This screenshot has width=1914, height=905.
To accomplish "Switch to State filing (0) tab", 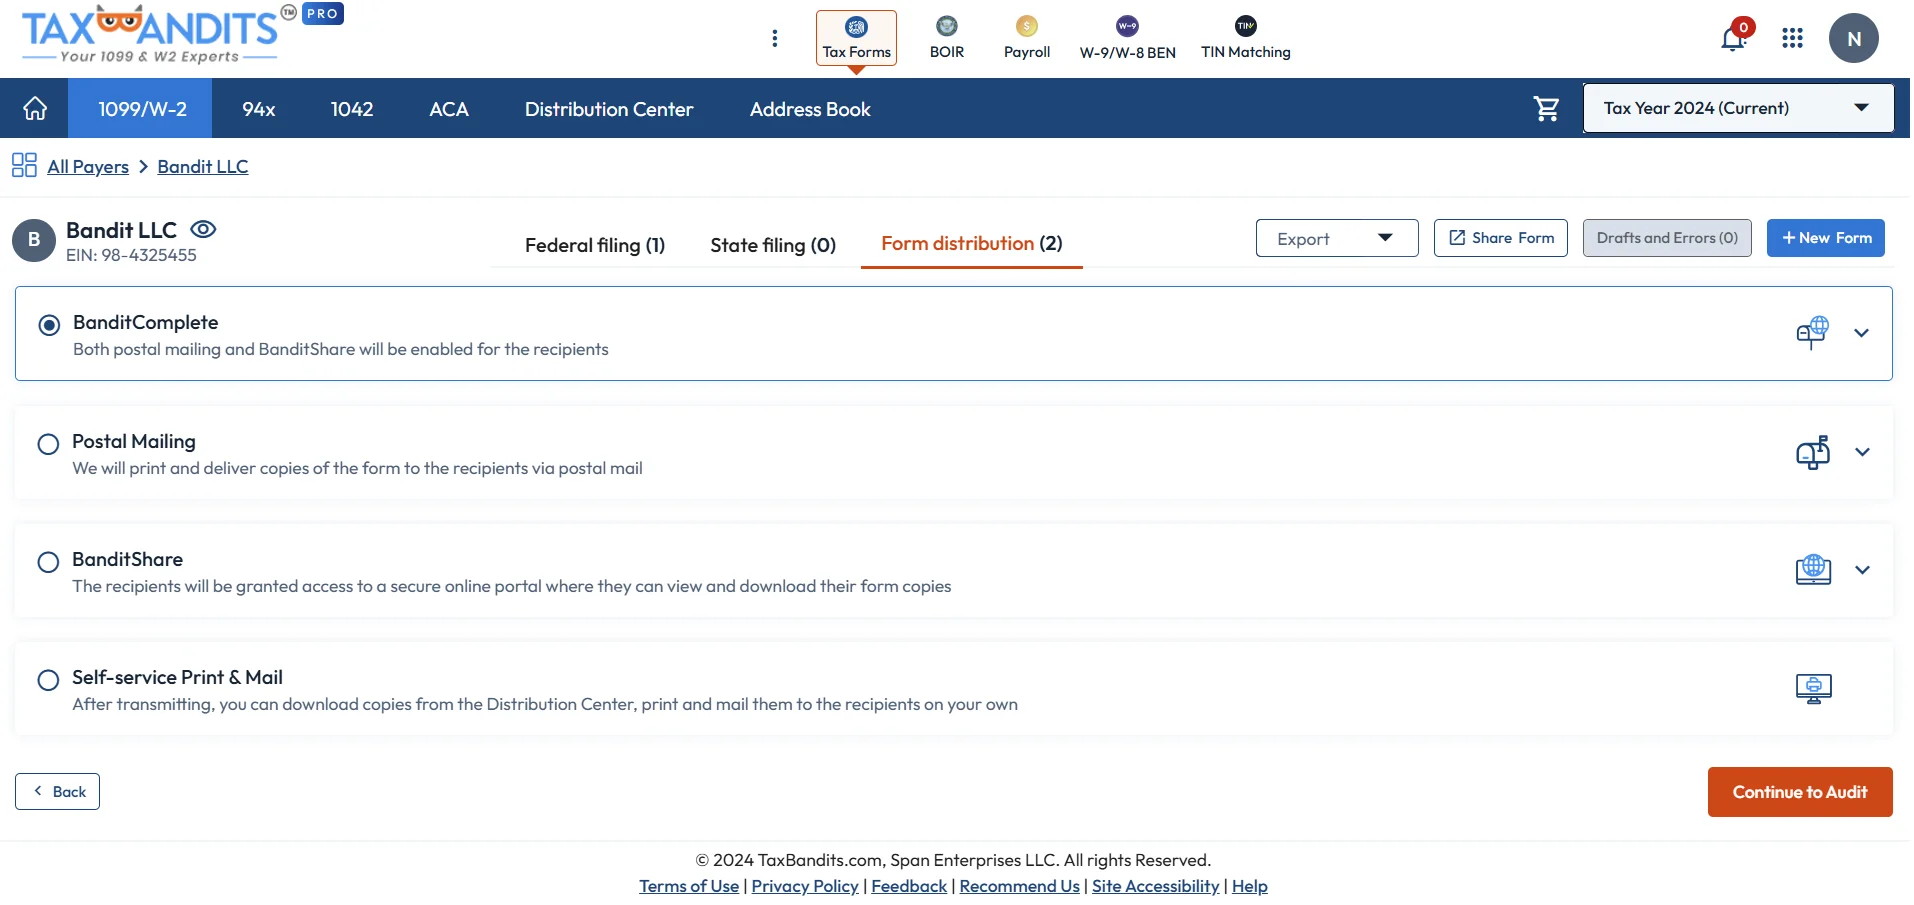I will click(x=773, y=245).
